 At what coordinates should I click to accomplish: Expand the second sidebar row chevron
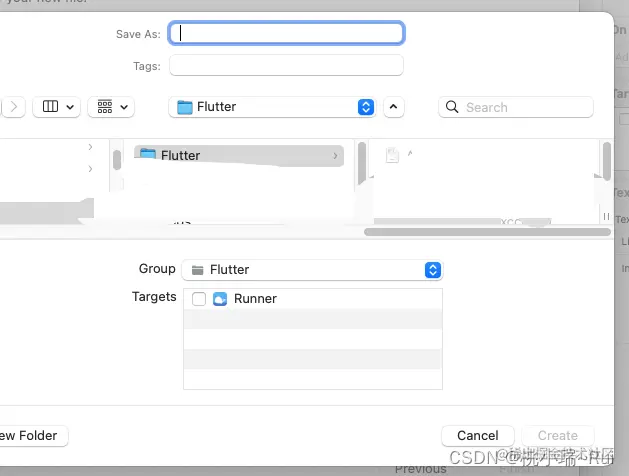(90, 168)
